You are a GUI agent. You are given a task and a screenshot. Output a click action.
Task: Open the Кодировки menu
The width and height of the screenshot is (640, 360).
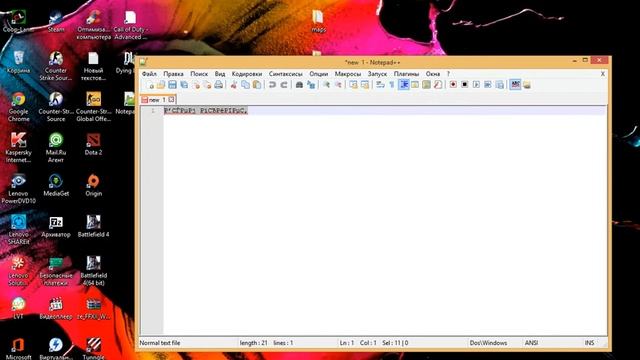point(247,74)
